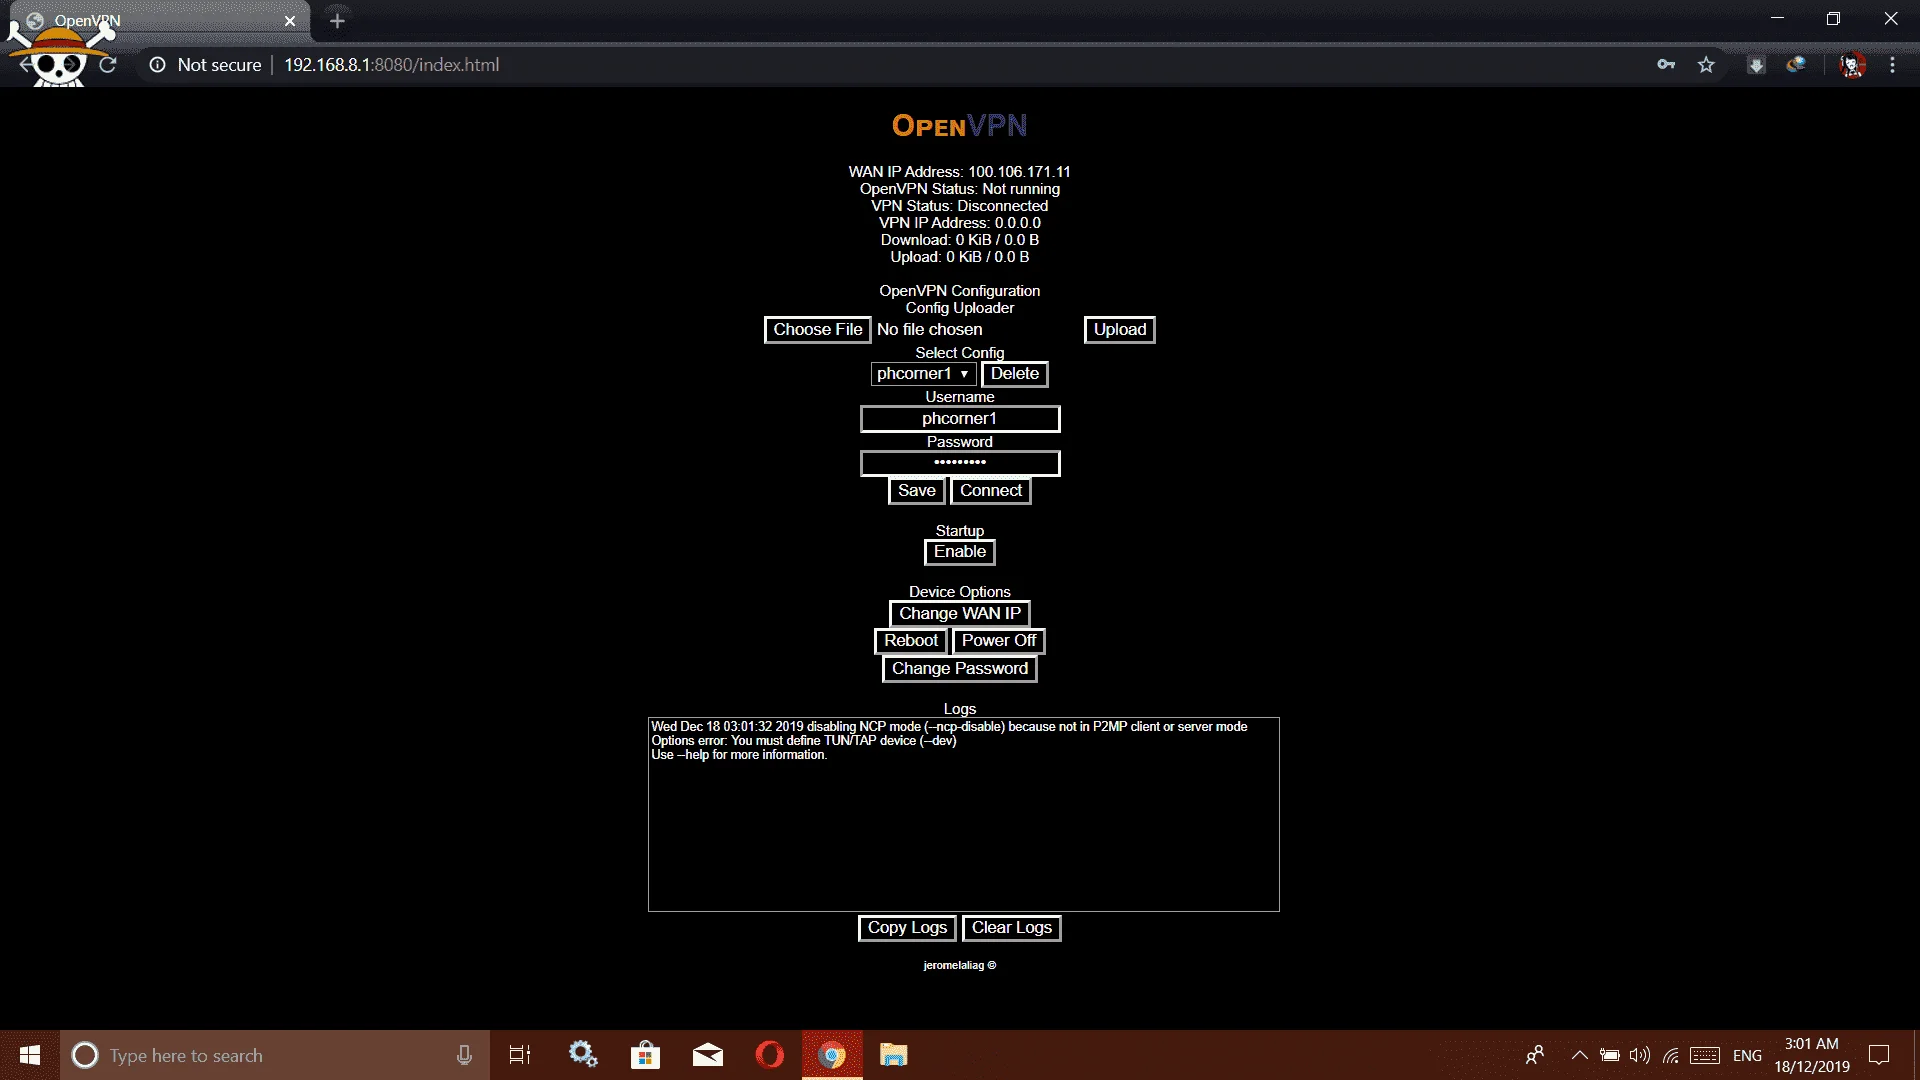Switch input language ENG
The image size is (1920, 1080).
(x=1747, y=1056)
